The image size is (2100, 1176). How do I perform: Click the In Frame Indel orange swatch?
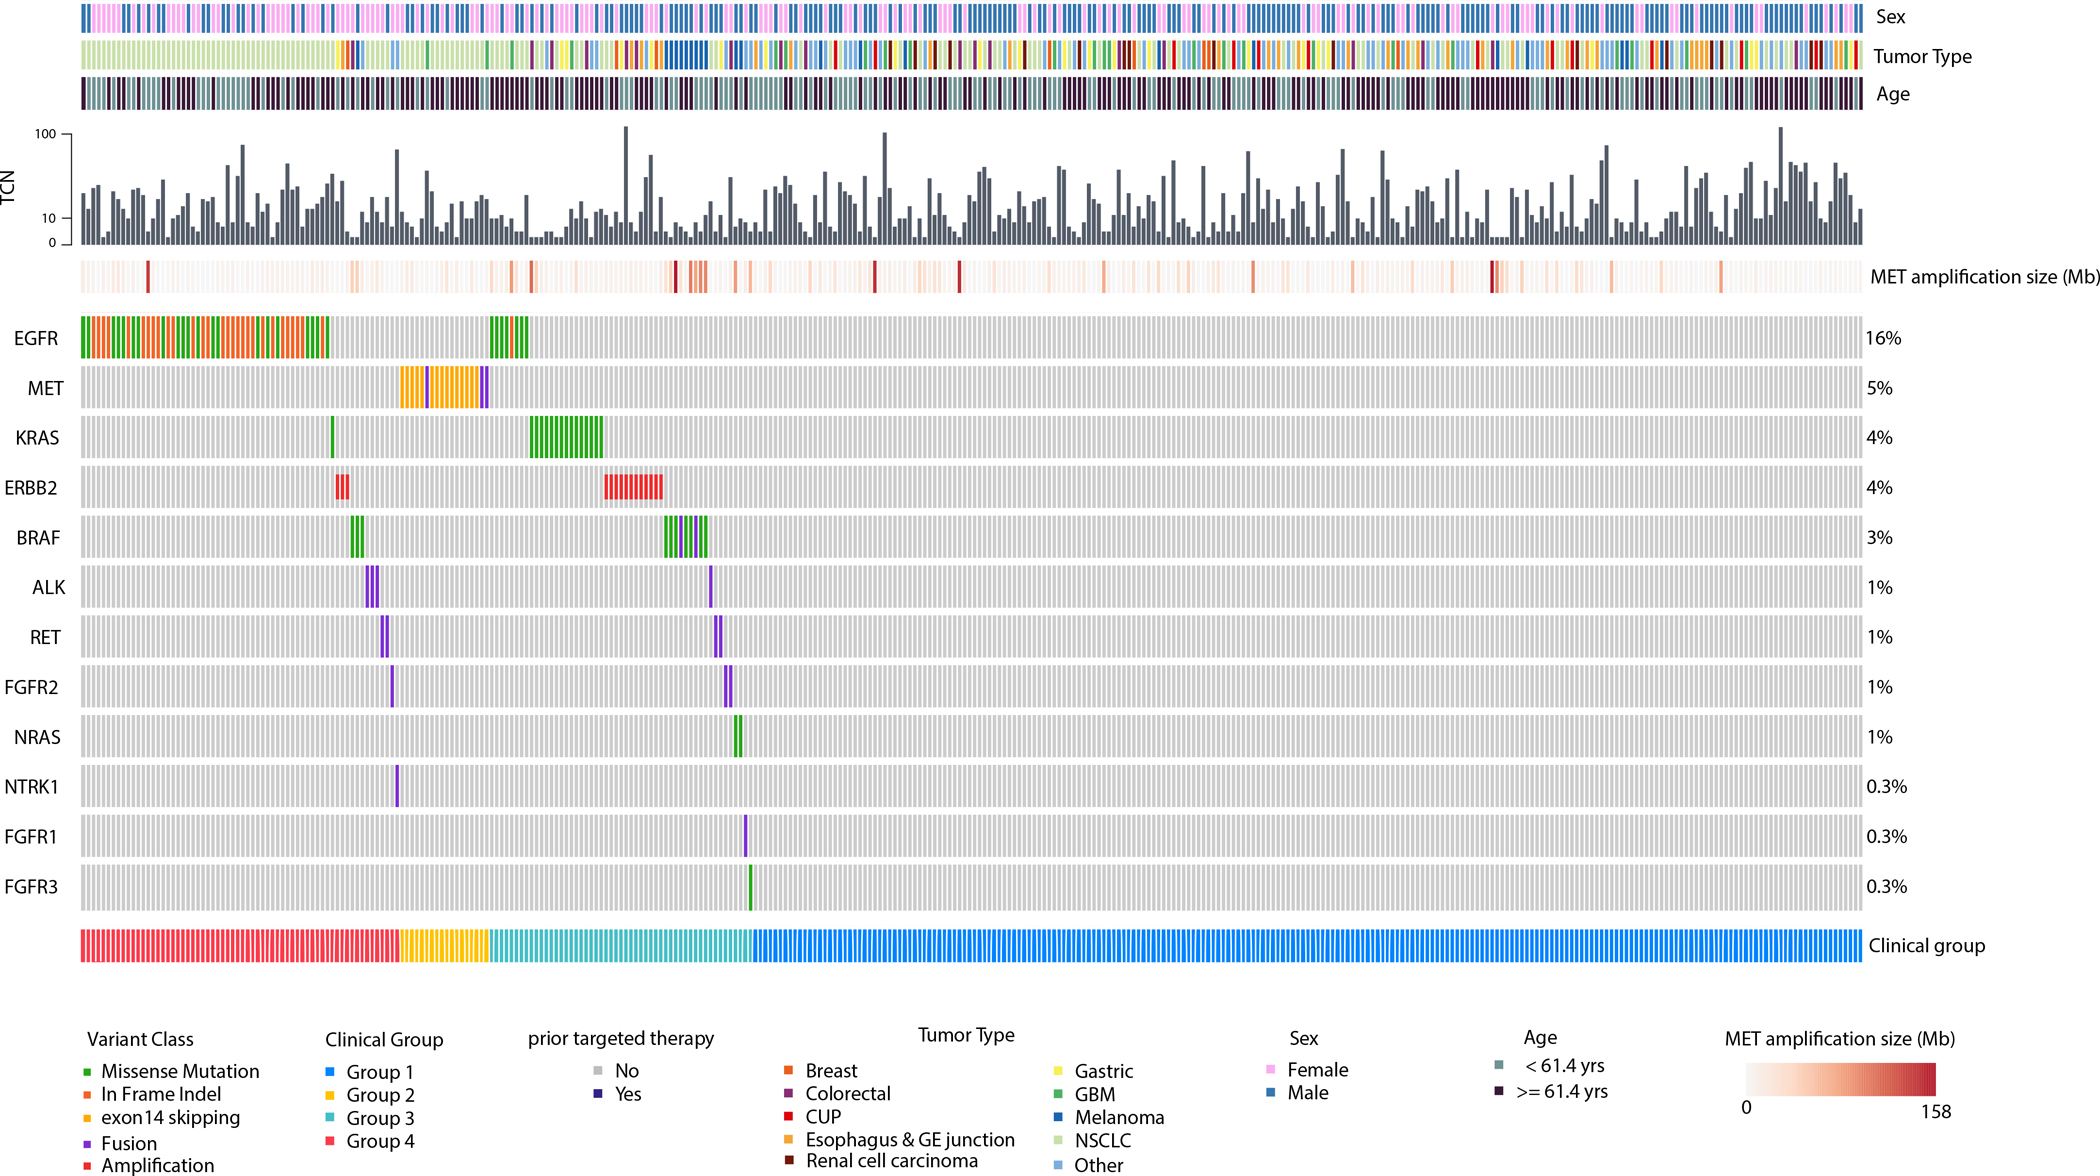pos(88,1095)
